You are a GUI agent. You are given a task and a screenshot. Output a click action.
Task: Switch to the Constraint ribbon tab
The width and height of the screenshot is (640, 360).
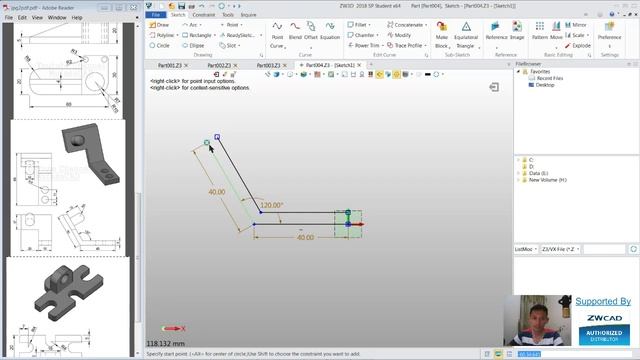tap(204, 15)
